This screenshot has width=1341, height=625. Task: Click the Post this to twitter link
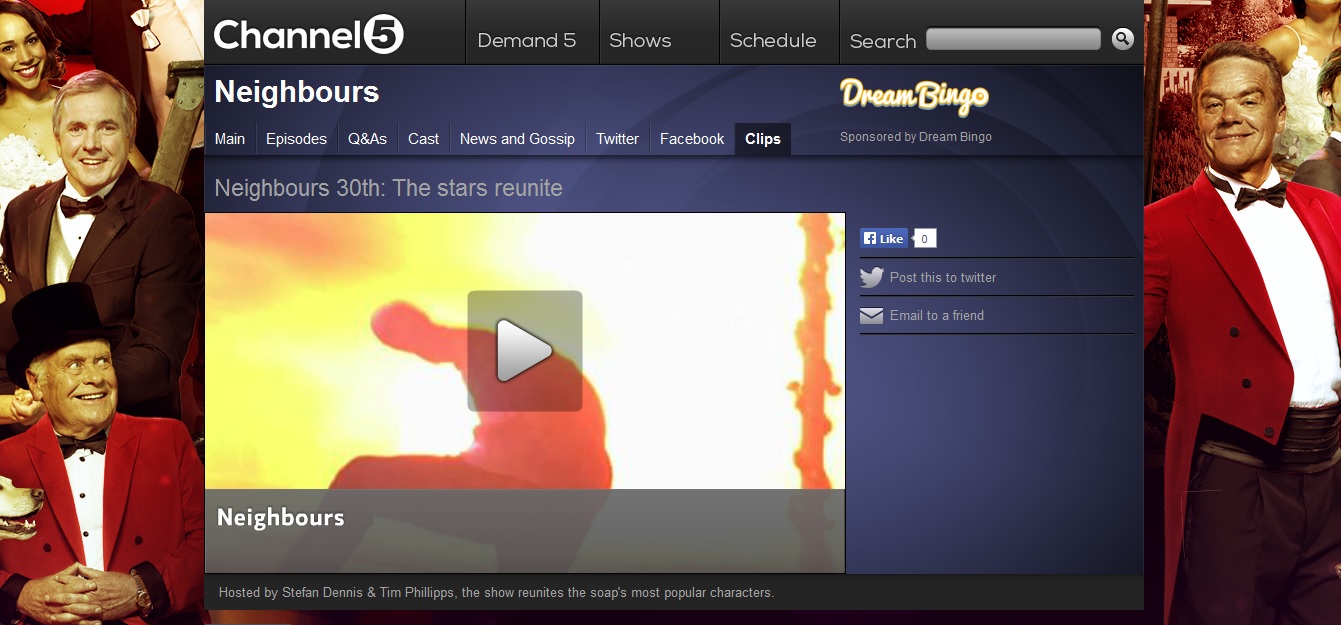pos(943,278)
